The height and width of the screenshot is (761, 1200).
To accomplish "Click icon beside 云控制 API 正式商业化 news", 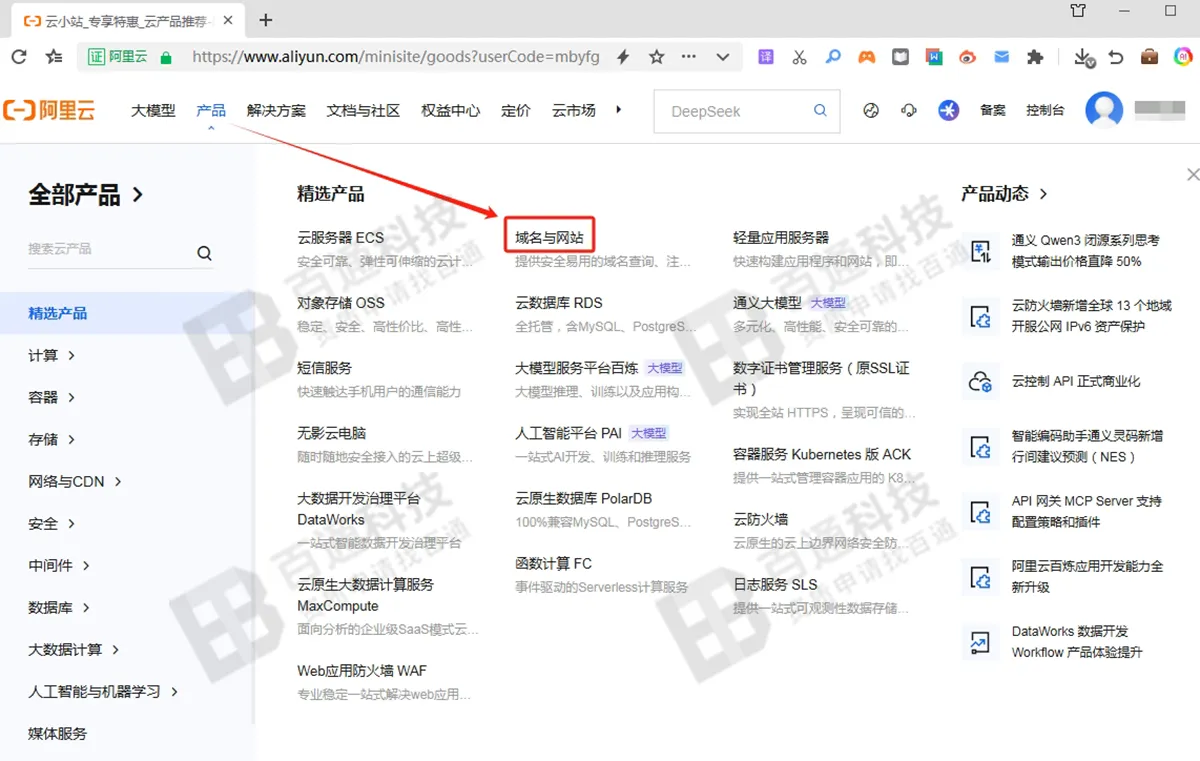I will tap(979, 381).
